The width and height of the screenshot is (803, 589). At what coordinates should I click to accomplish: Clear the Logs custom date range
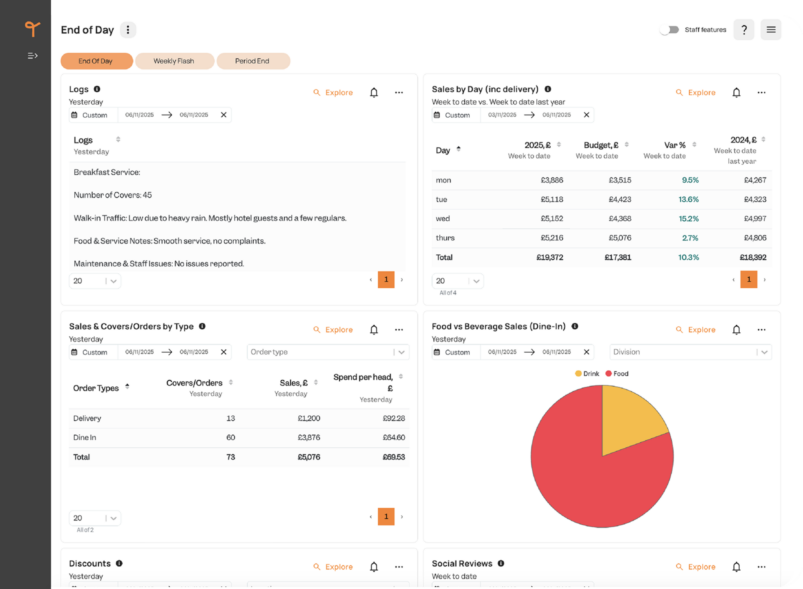pyautogui.click(x=223, y=115)
